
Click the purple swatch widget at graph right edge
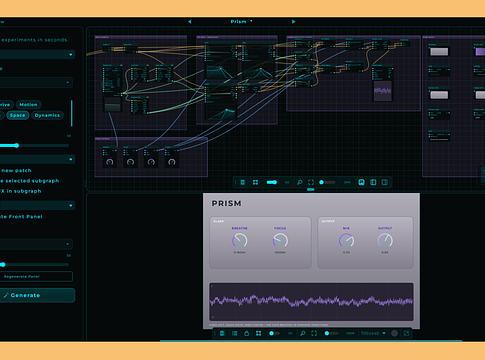480,52
